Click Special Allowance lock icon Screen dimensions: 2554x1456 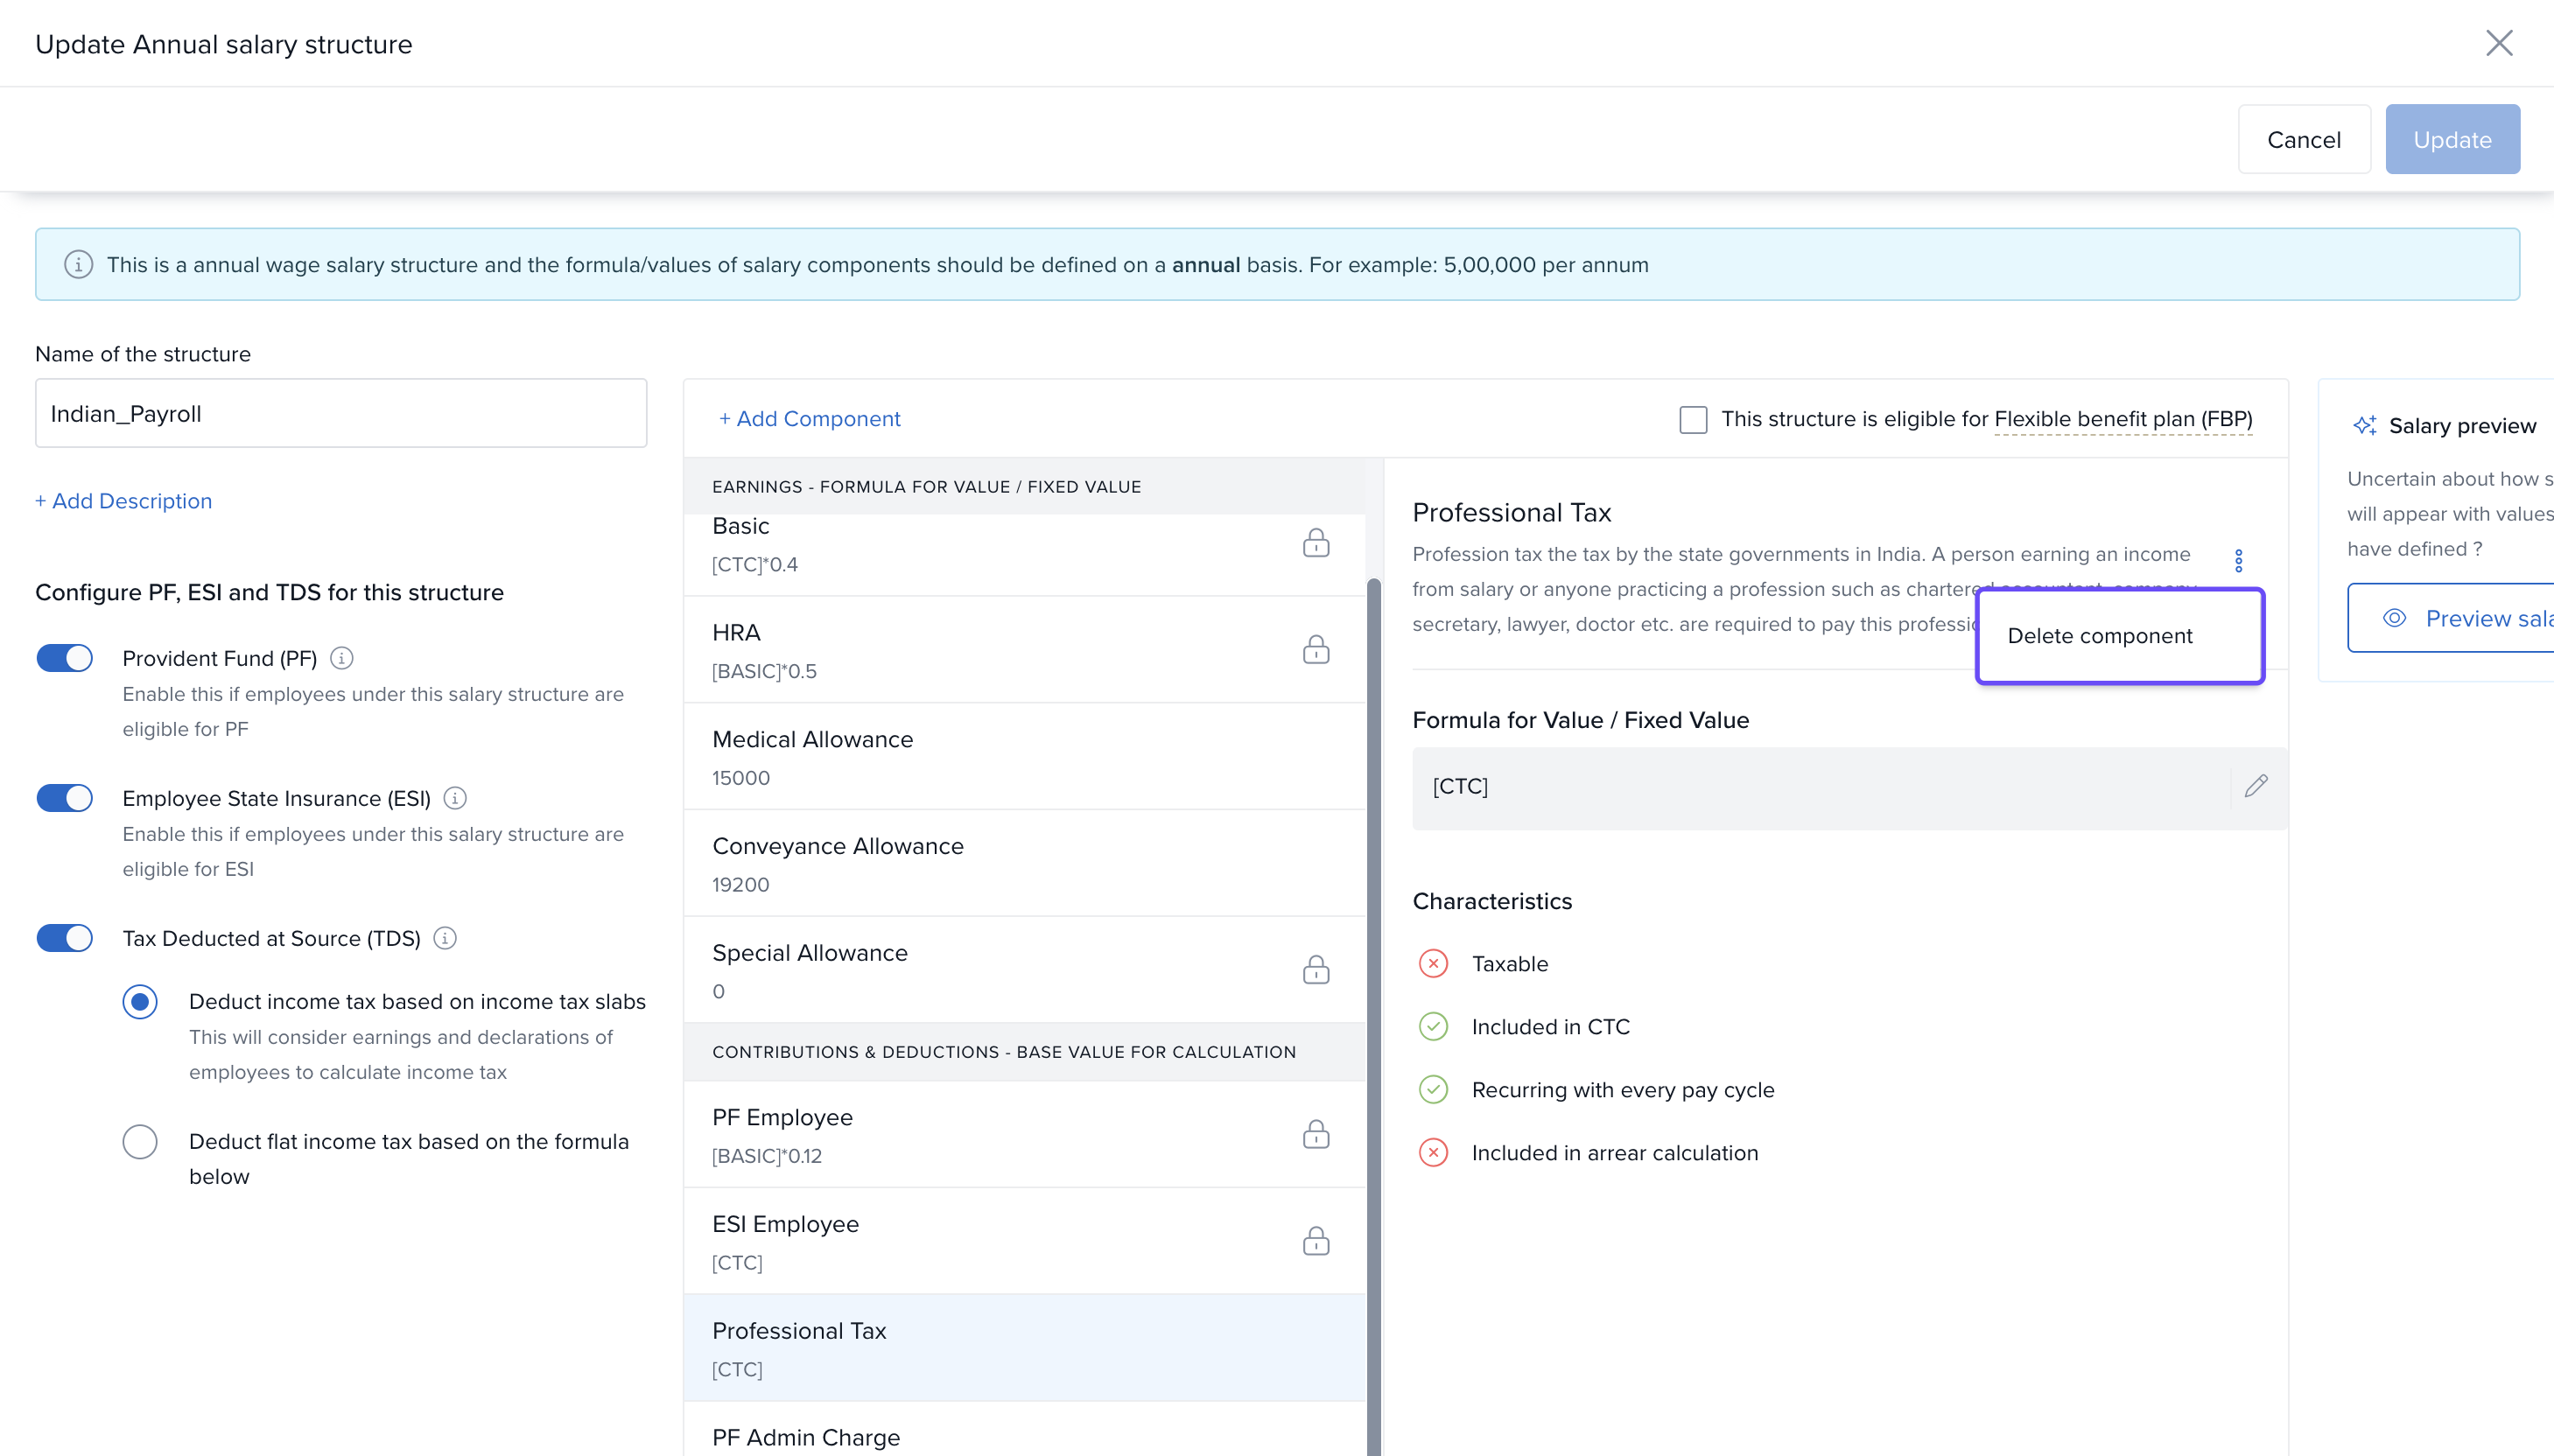click(x=1315, y=970)
